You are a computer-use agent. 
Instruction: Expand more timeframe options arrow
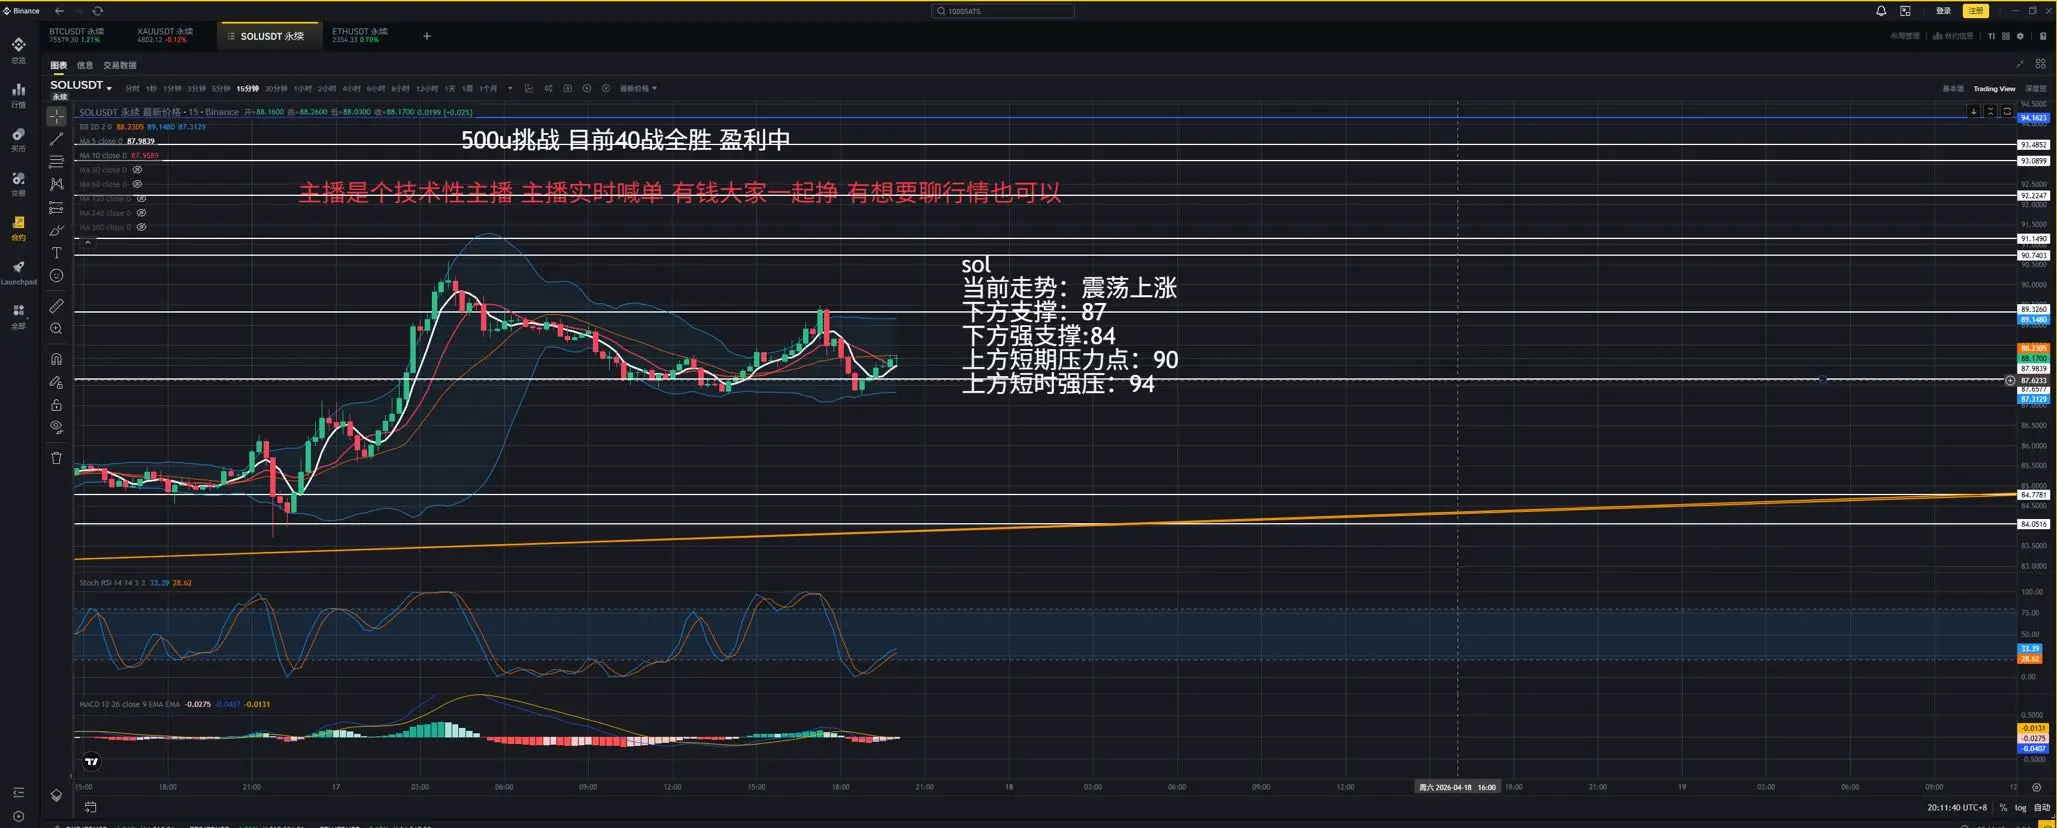coord(510,88)
